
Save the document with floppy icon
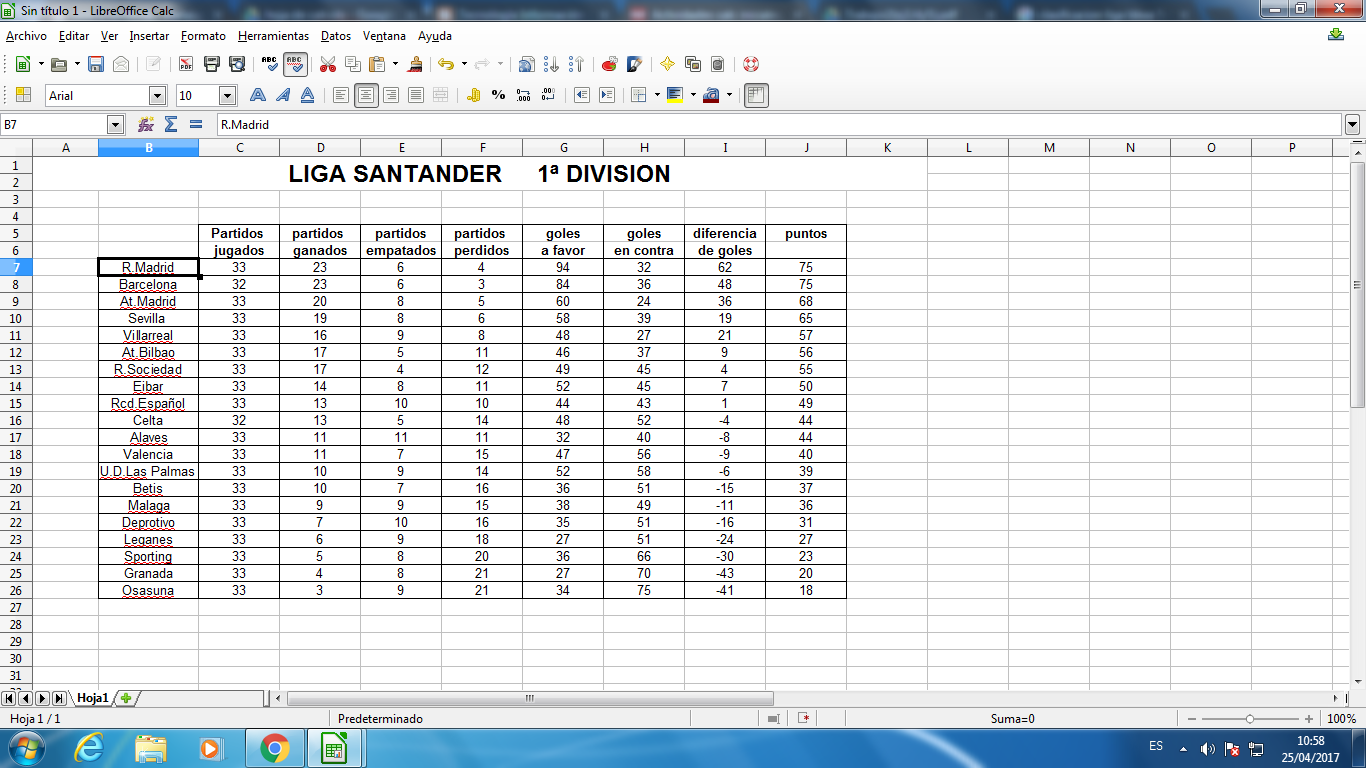click(x=96, y=64)
